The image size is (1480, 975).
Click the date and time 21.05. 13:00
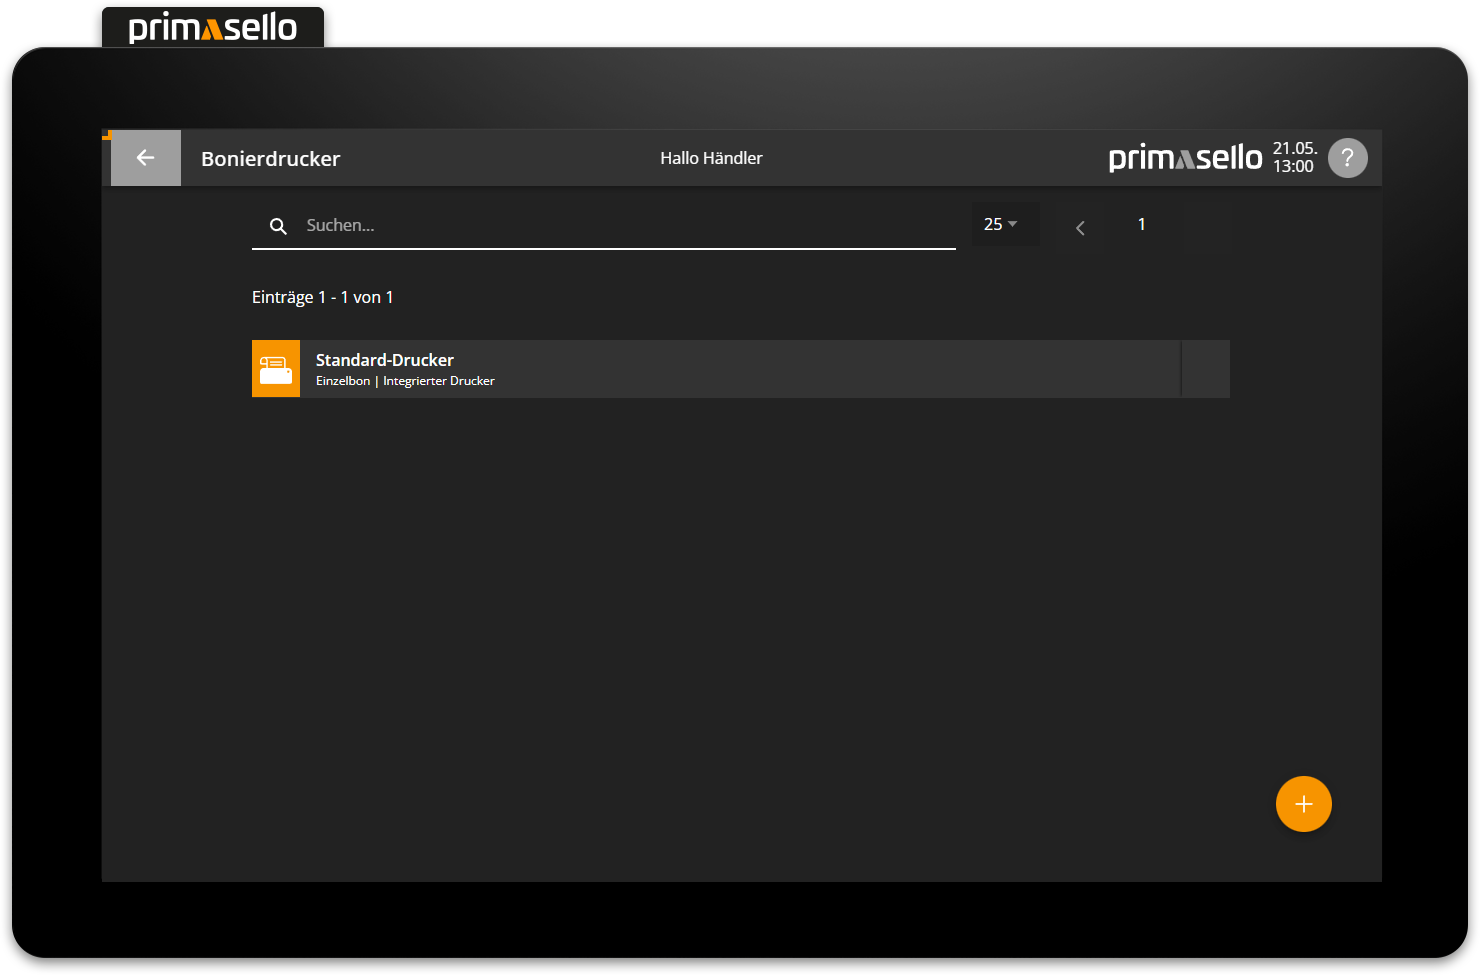click(1294, 158)
